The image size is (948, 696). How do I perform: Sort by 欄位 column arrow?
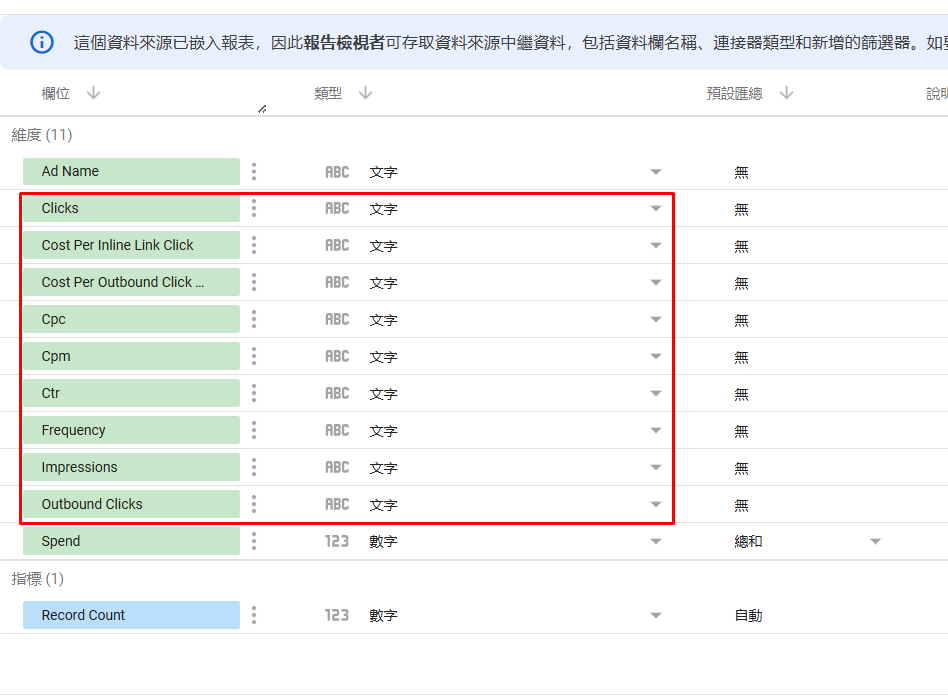click(94, 93)
